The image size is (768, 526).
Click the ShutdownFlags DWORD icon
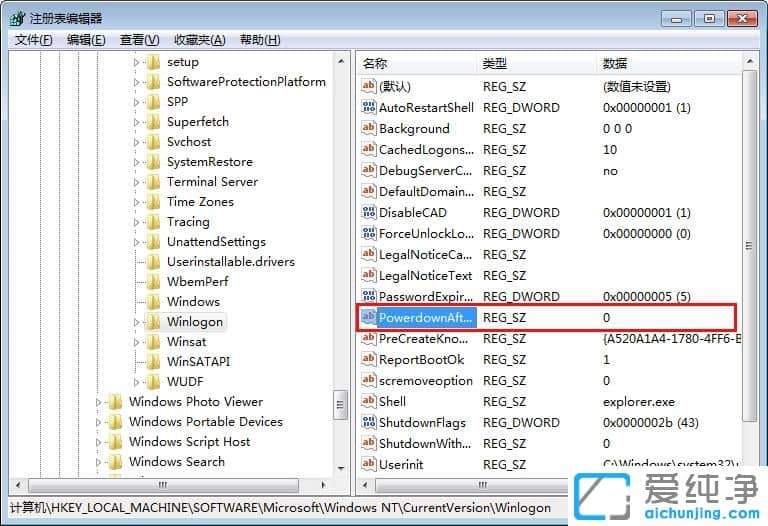(368, 423)
